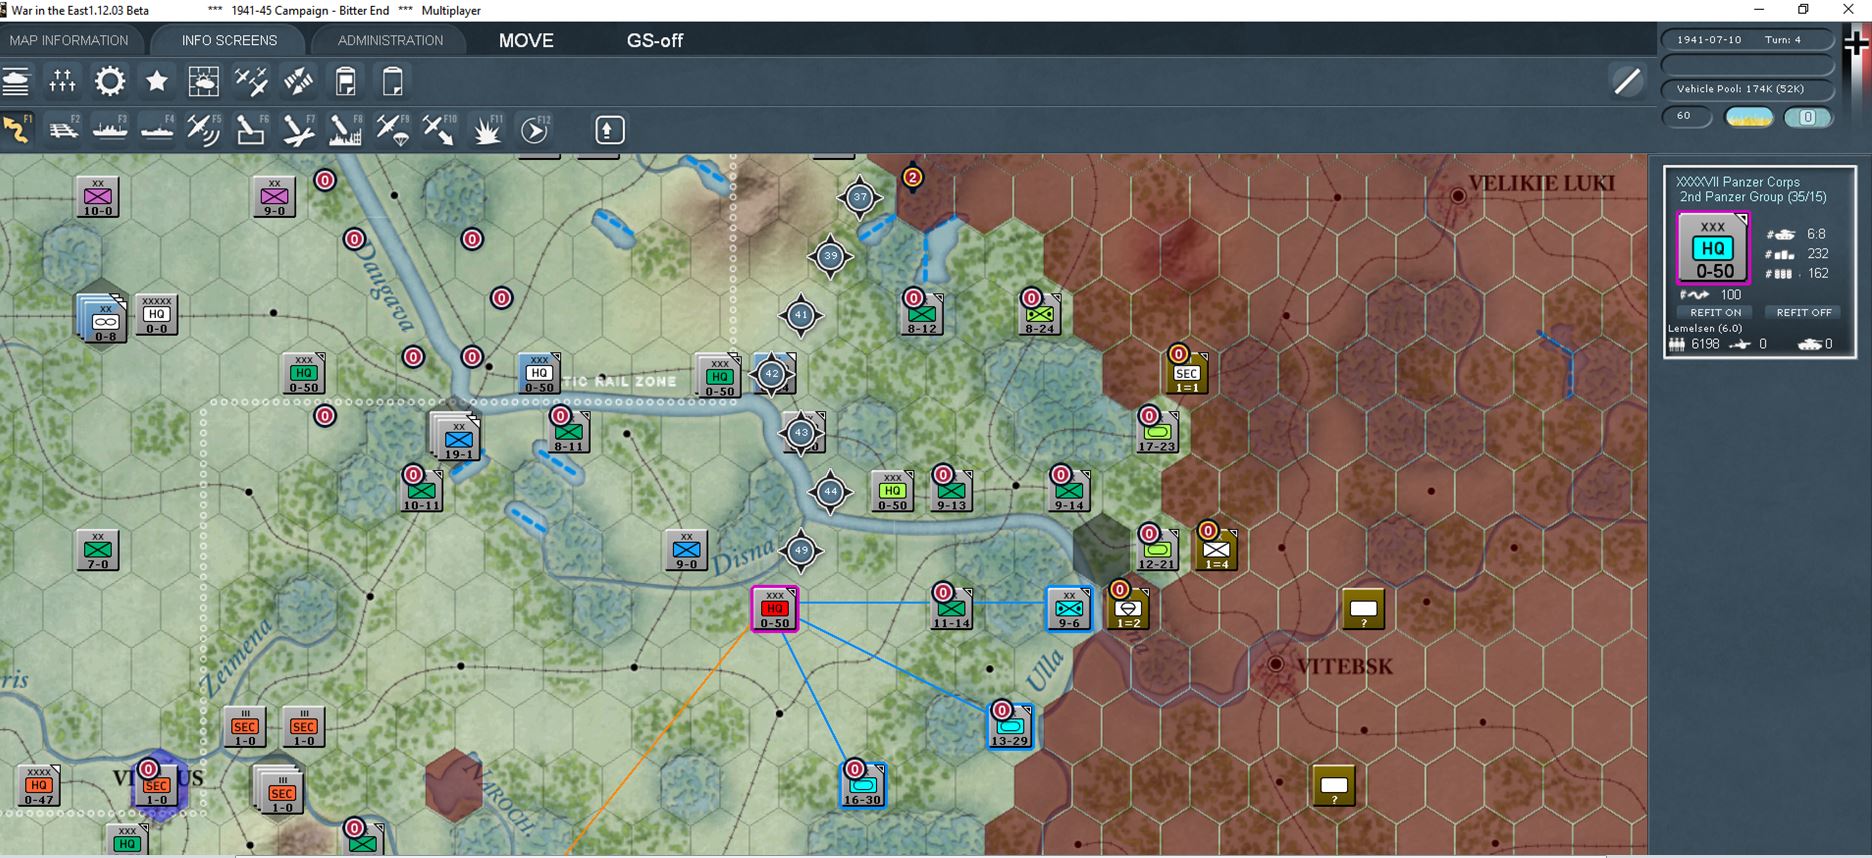Open the MAP INFORMATION tab

69,40
